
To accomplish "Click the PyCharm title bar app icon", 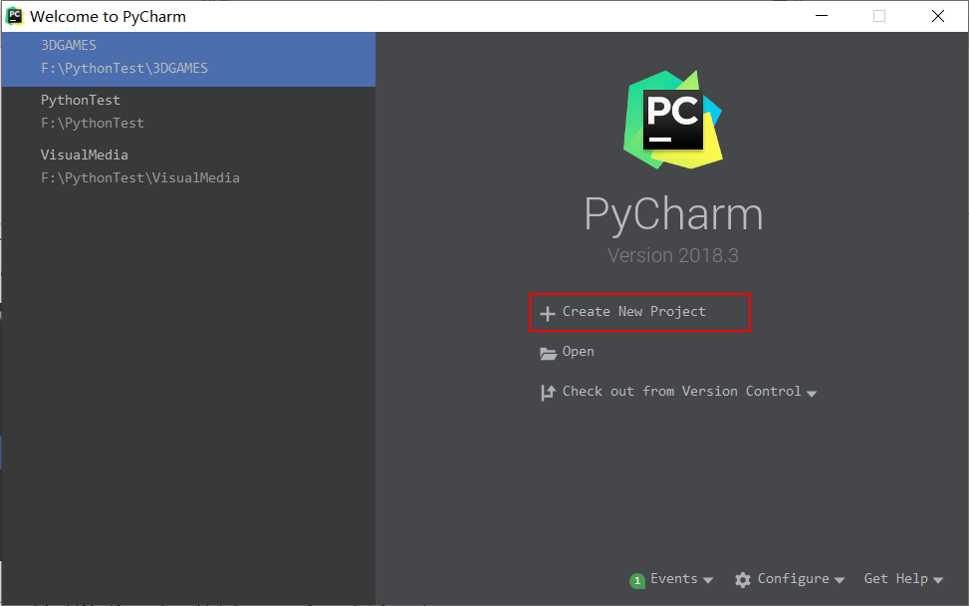I will click(x=14, y=16).
